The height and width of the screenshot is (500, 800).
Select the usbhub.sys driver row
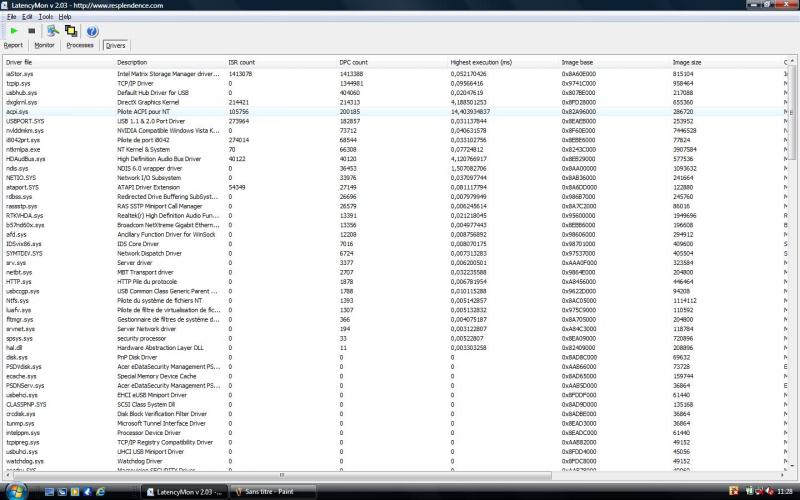point(395,93)
